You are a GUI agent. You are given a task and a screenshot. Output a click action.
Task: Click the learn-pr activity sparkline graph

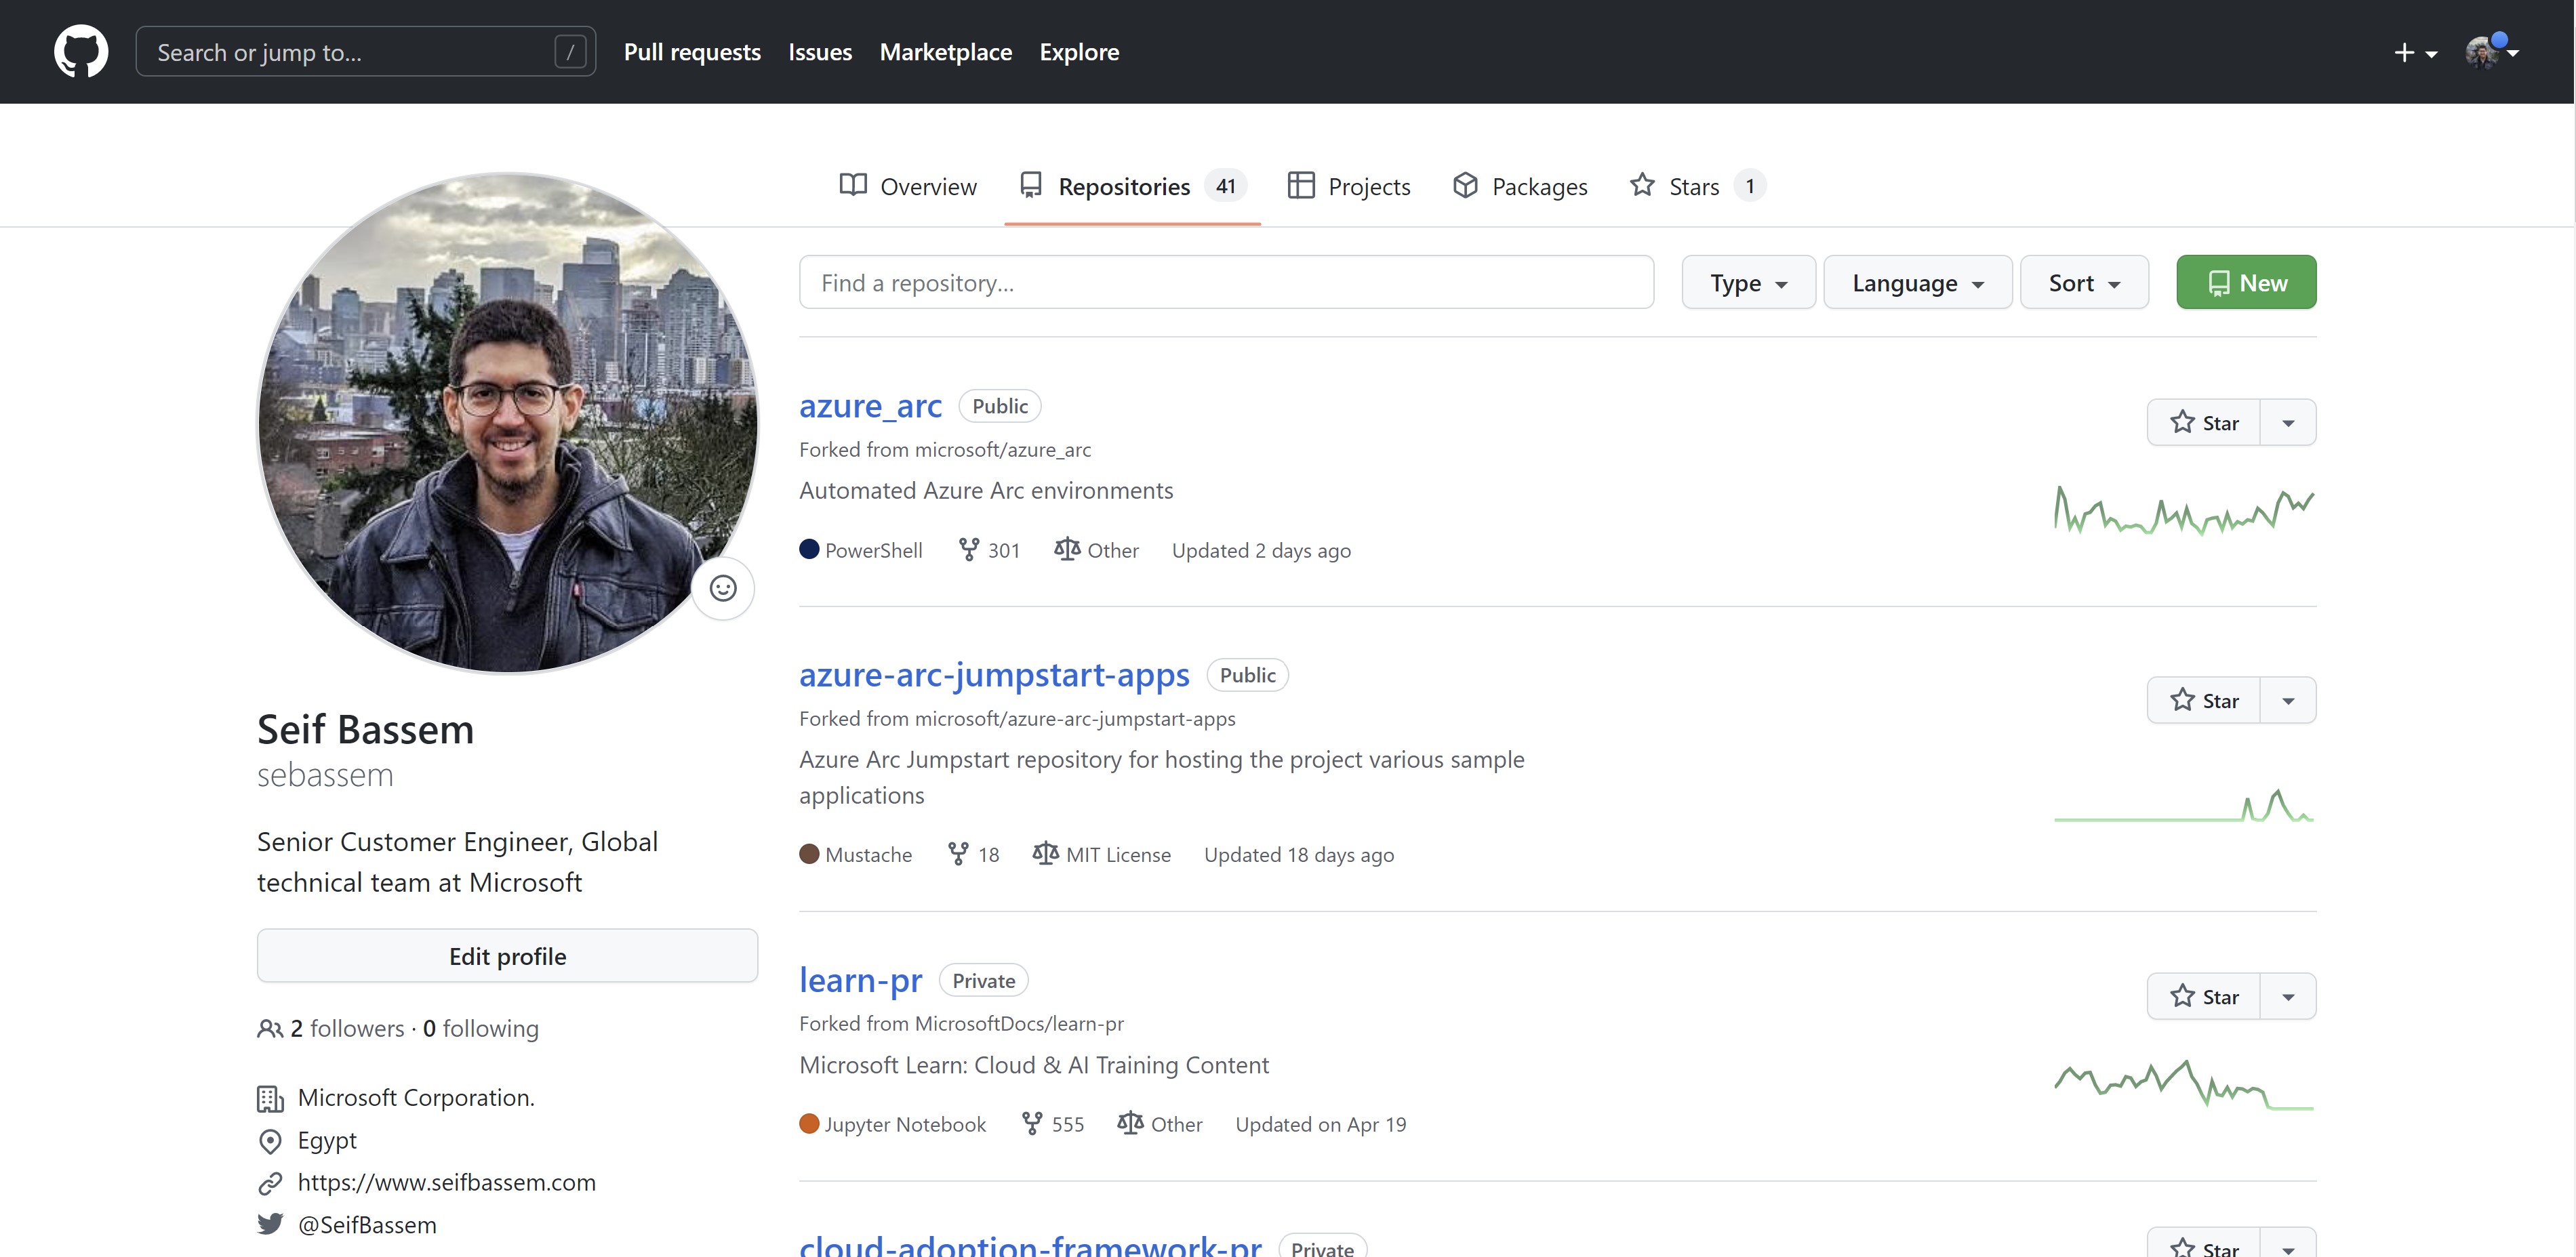pos(2184,1084)
